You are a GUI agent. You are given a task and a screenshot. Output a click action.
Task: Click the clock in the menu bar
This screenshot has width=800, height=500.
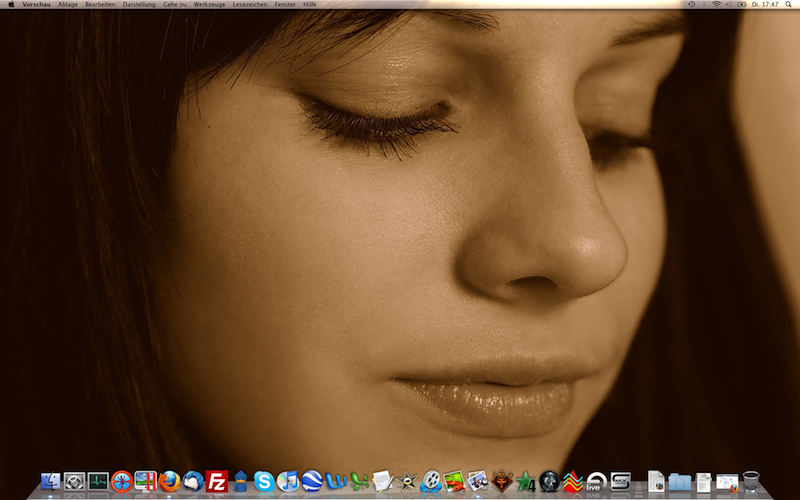765,5
